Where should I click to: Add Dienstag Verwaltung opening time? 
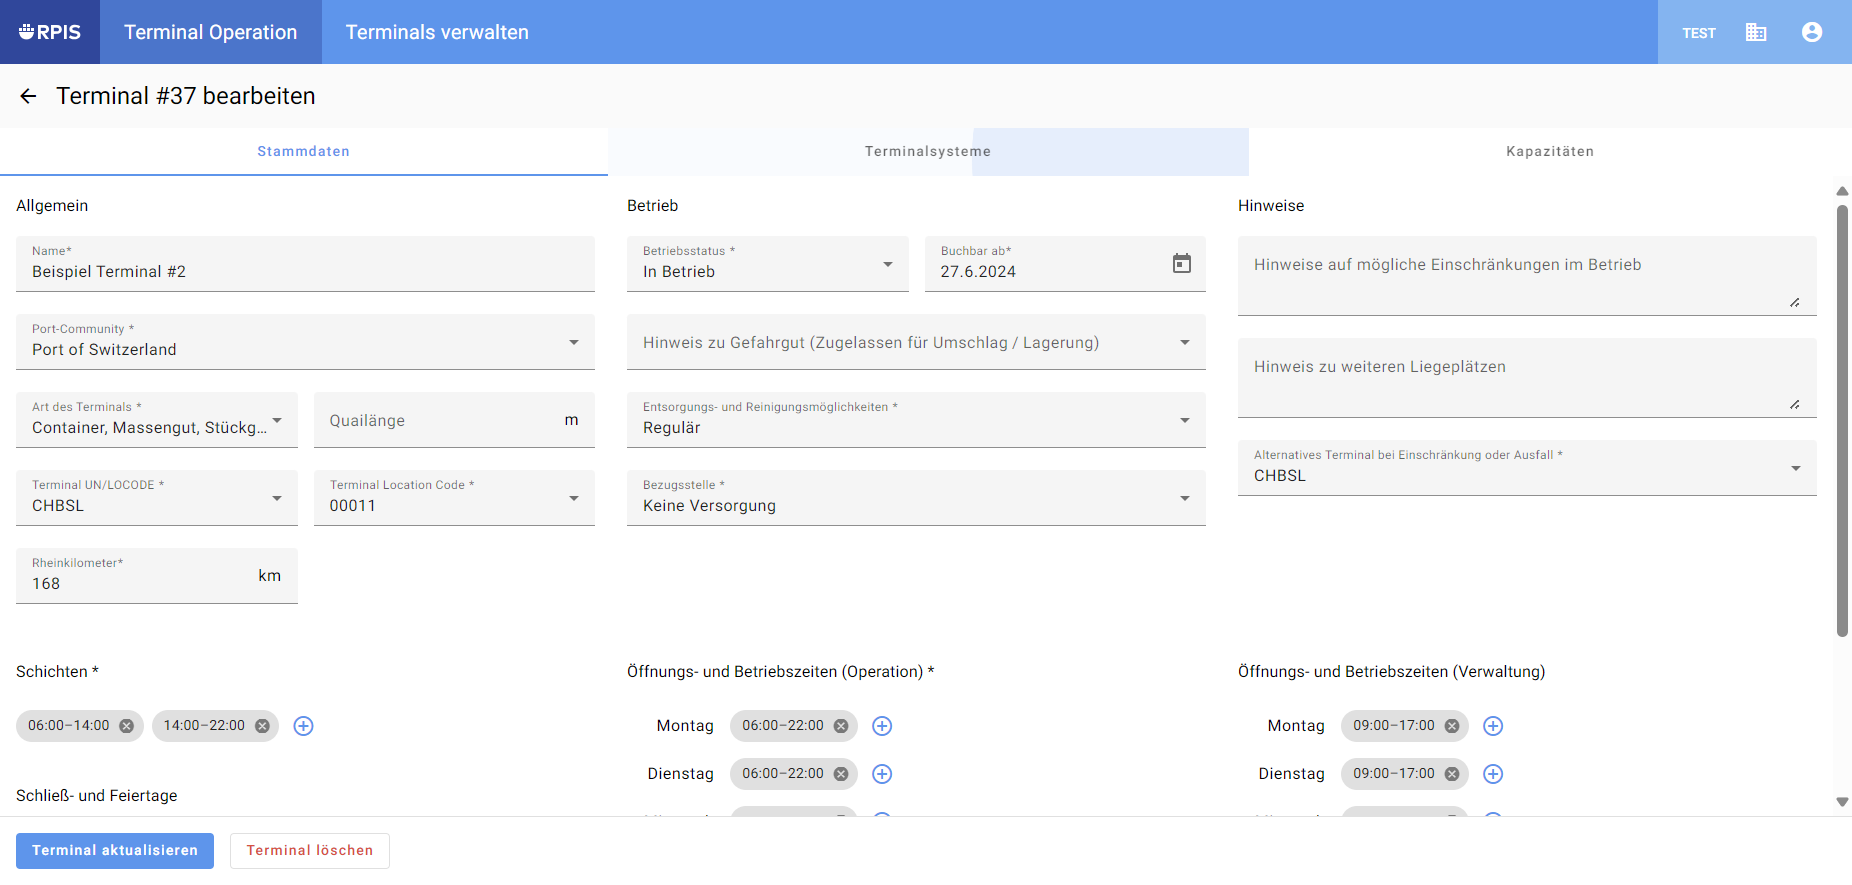1493,774
